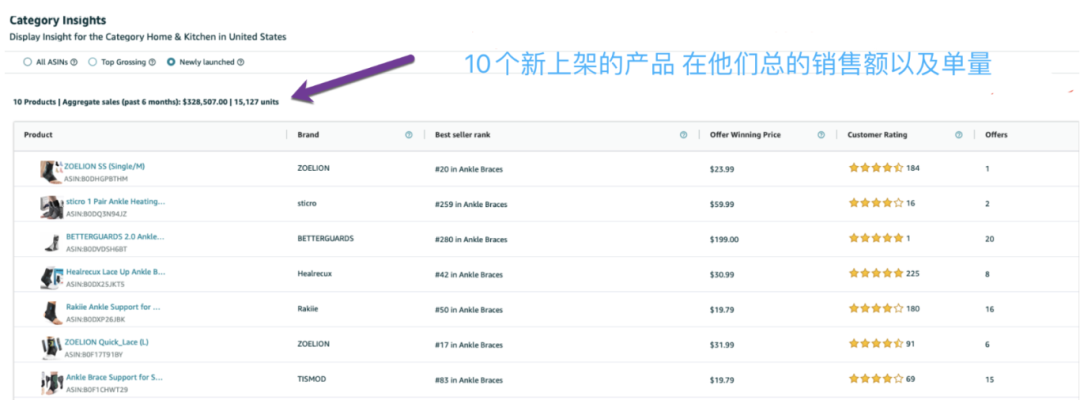Click BETTERGUARDS product thumbnail image
1080x400 pixels.
click(x=52, y=242)
